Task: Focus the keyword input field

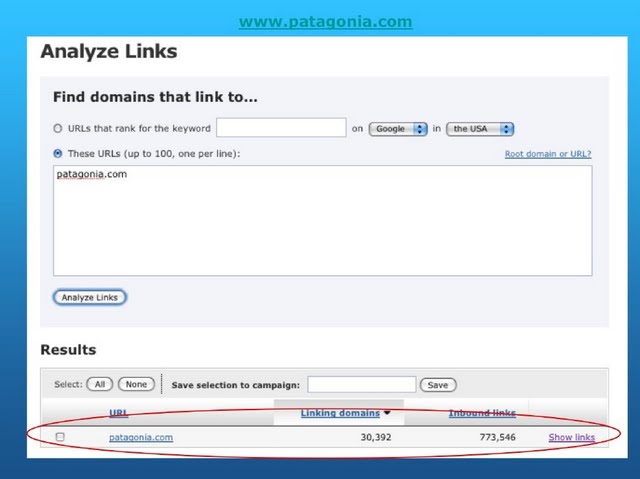Action: [x=281, y=128]
